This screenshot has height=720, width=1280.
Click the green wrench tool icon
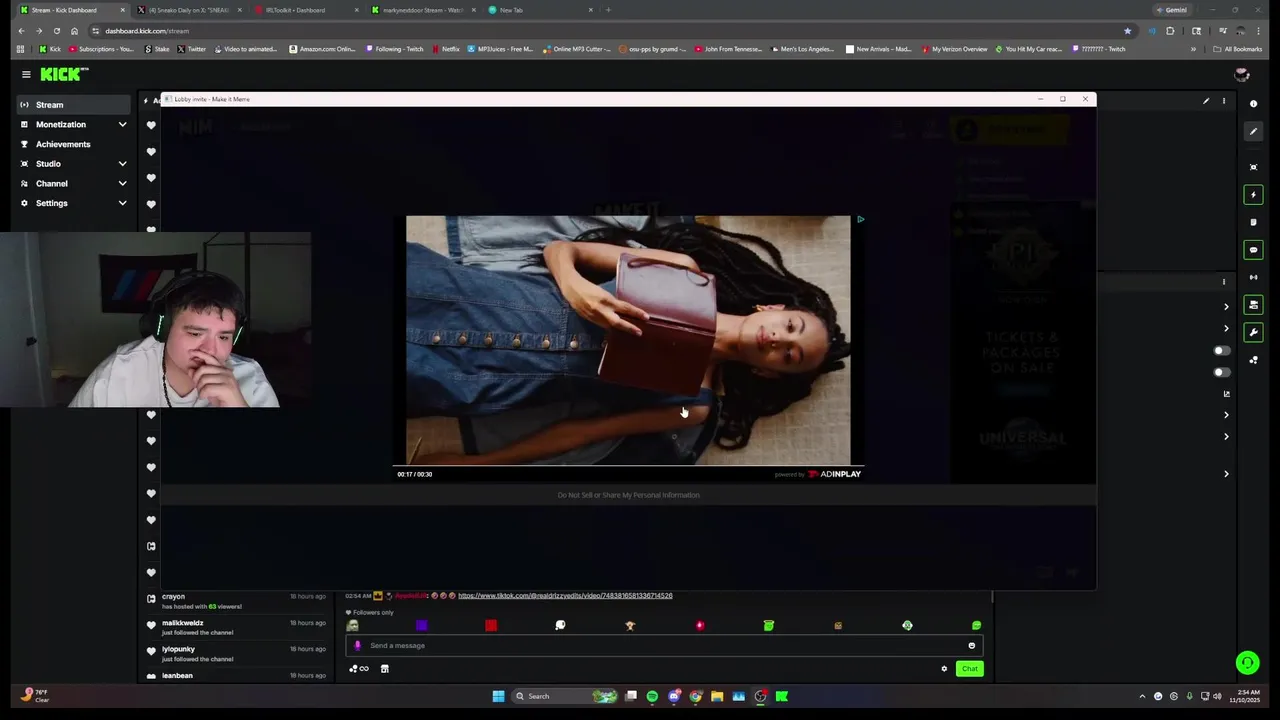pyautogui.click(x=1253, y=332)
